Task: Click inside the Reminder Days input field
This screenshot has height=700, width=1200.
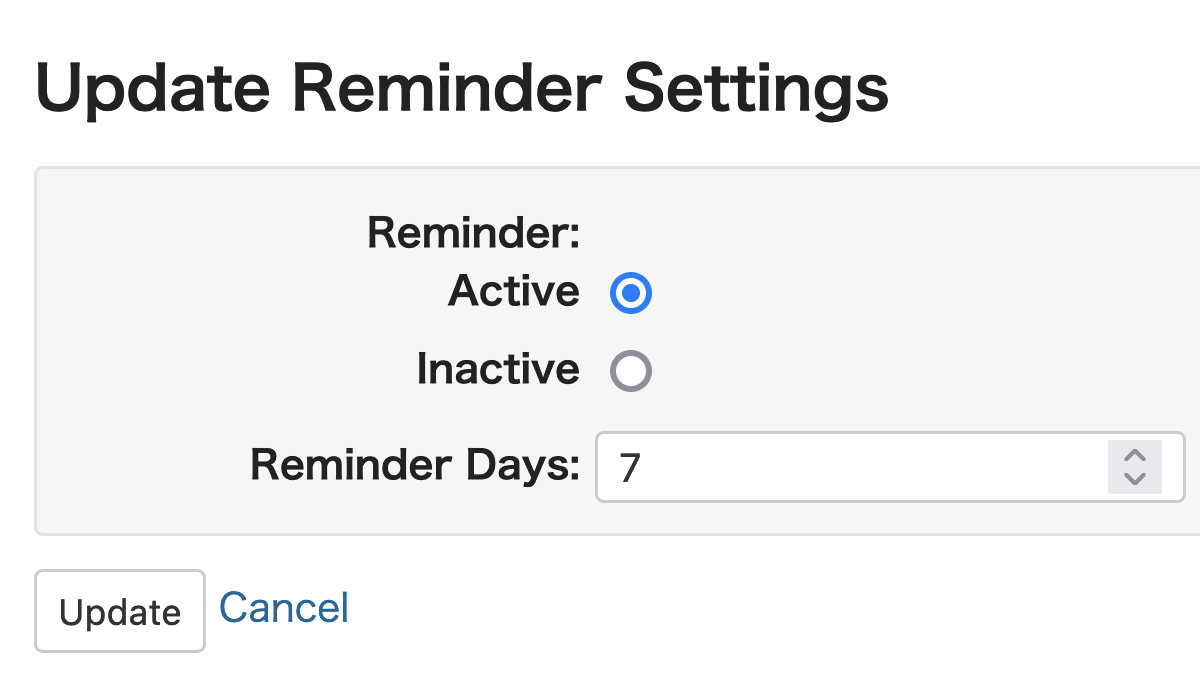Action: tap(800, 467)
